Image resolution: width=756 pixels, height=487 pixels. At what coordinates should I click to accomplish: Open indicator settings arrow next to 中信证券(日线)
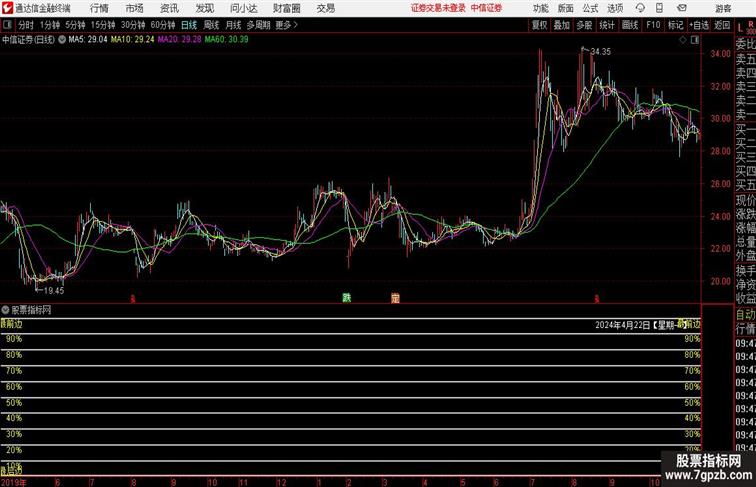[x=62, y=40]
